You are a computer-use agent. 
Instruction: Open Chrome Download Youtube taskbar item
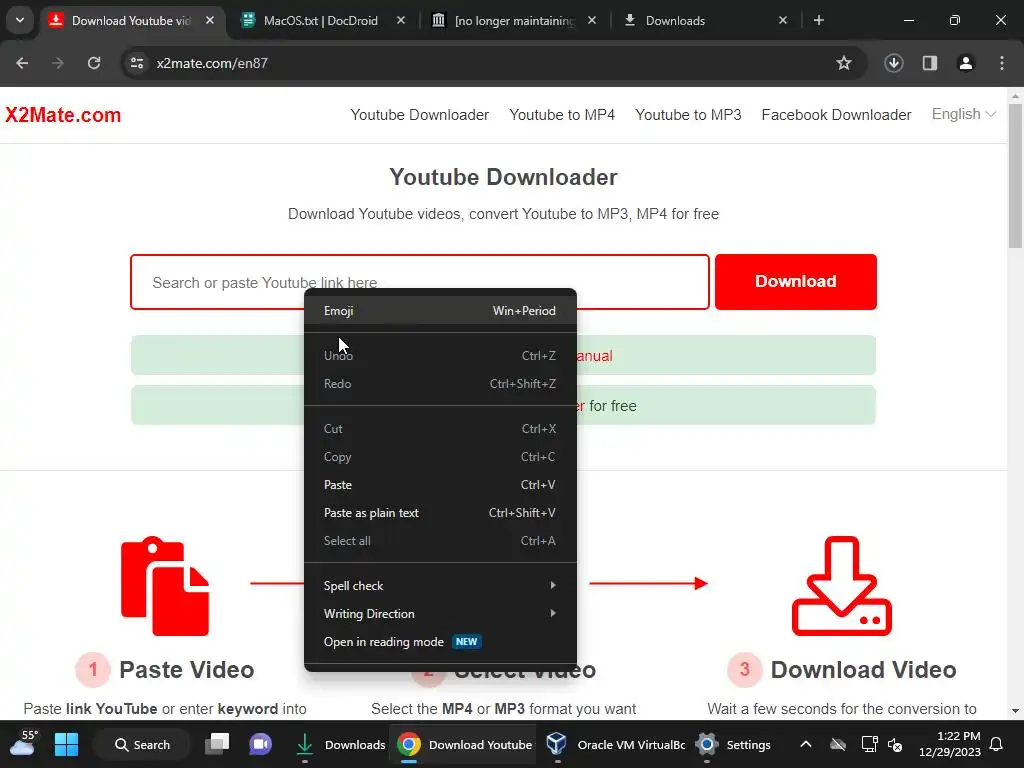tap(464, 744)
